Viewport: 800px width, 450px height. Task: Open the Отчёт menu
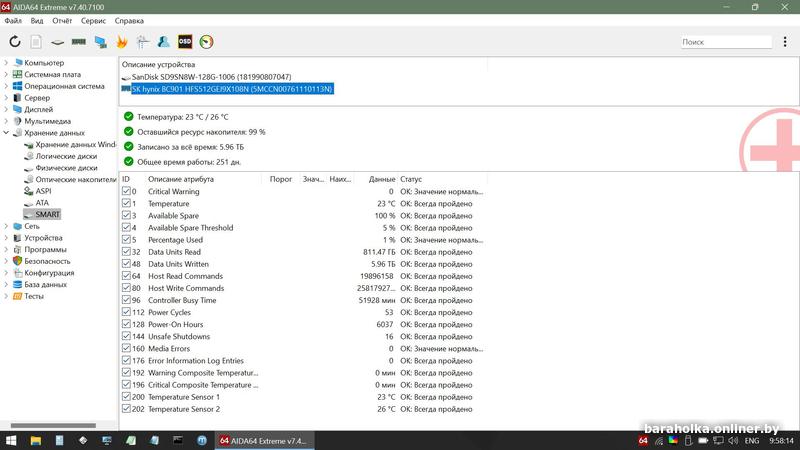click(x=62, y=20)
